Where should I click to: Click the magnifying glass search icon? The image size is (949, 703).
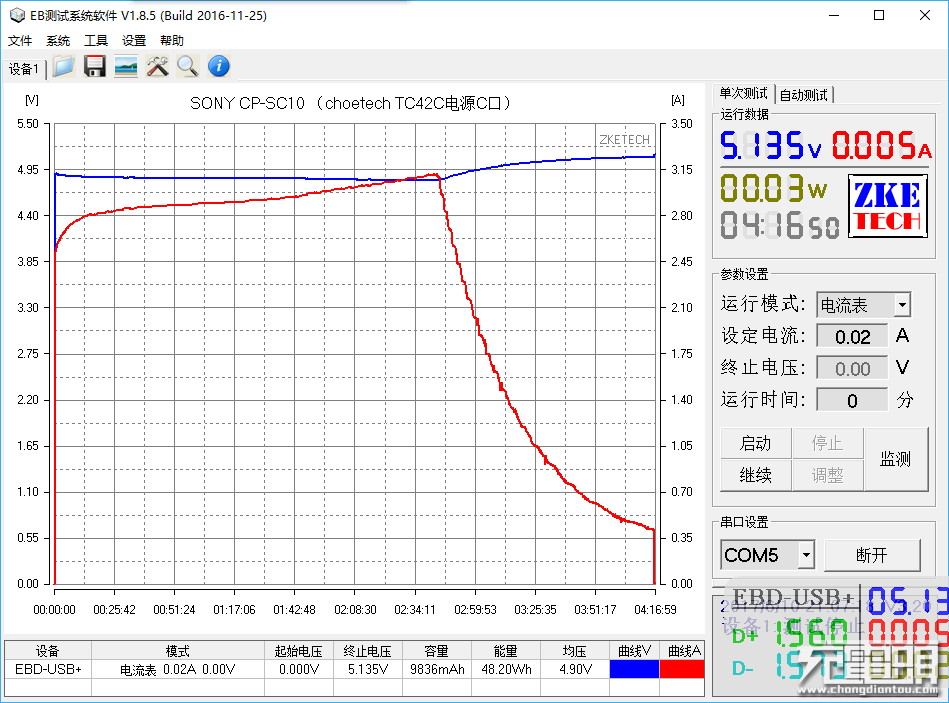point(188,67)
